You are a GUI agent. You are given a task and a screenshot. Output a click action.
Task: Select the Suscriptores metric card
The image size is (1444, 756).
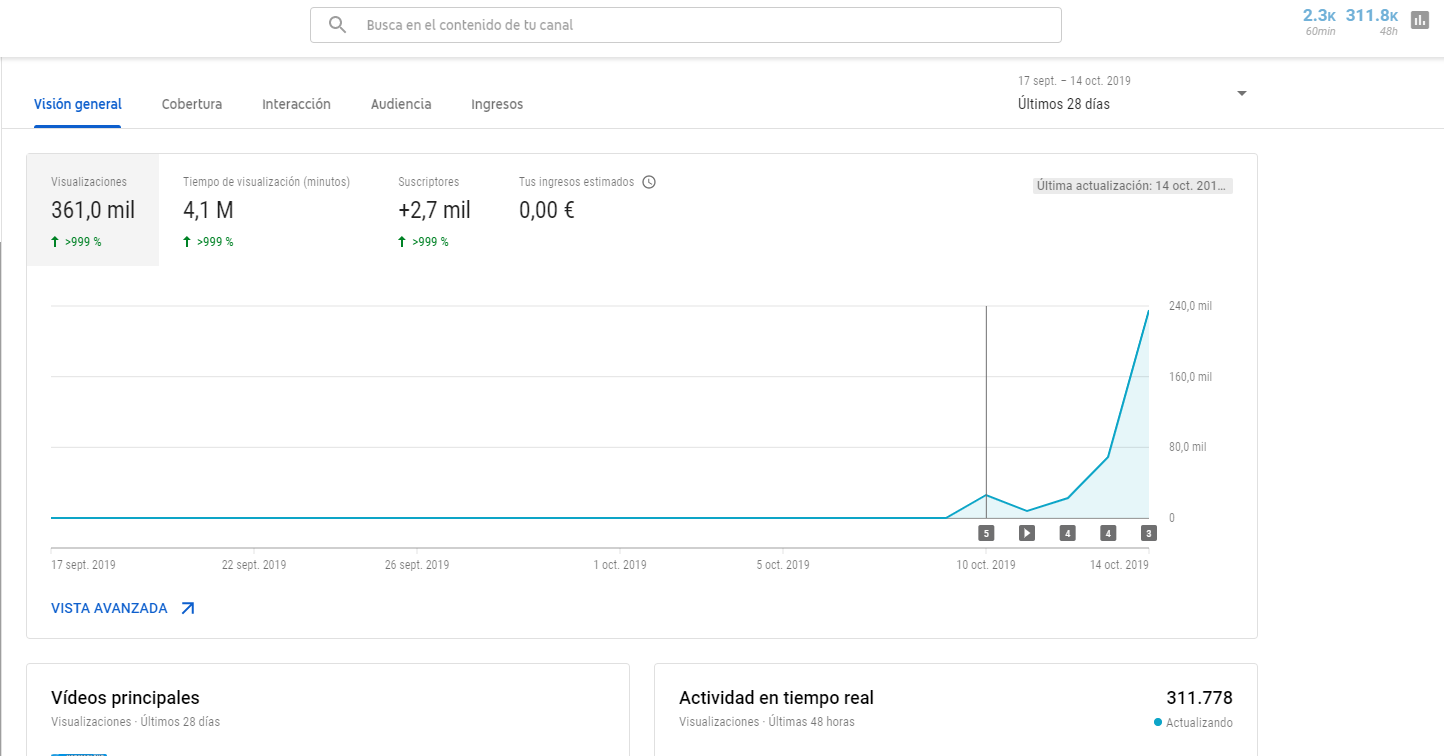(434, 210)
